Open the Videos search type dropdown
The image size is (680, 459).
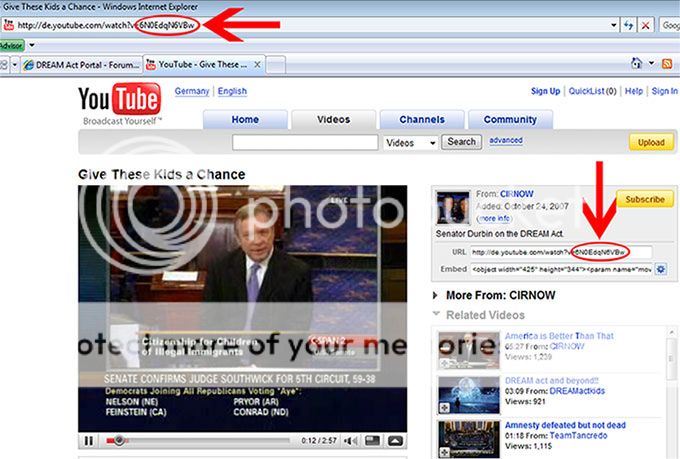click(410, 143)
